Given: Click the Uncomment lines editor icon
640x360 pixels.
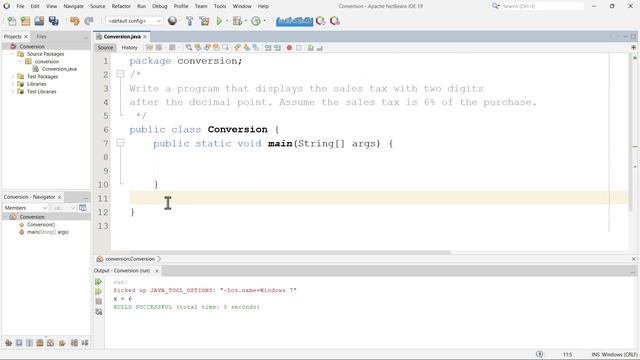Looking at the screenshot, I should (x=320, y=48).
